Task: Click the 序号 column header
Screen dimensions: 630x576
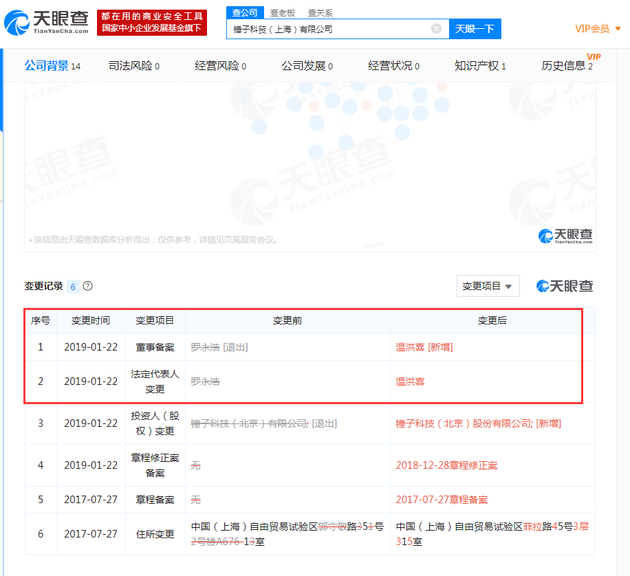Action: (x=40, y=321)
